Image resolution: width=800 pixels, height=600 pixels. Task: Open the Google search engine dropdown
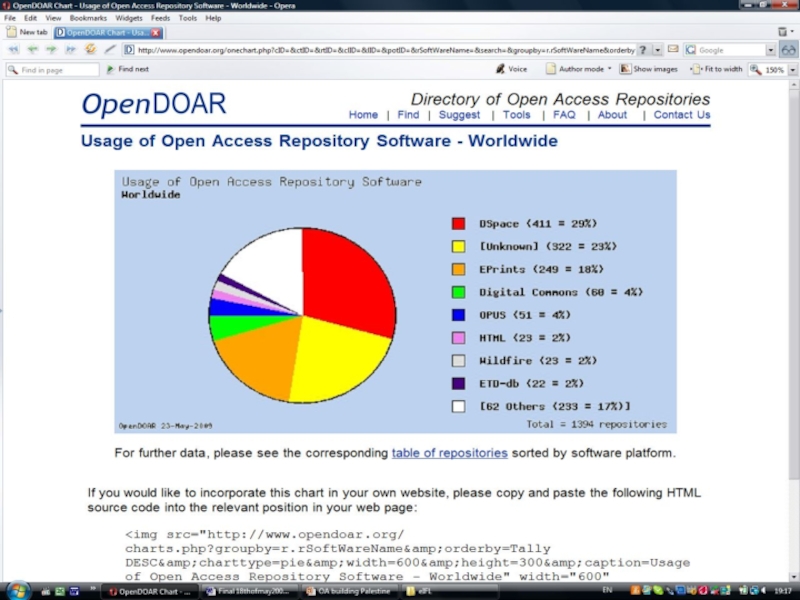771,49
